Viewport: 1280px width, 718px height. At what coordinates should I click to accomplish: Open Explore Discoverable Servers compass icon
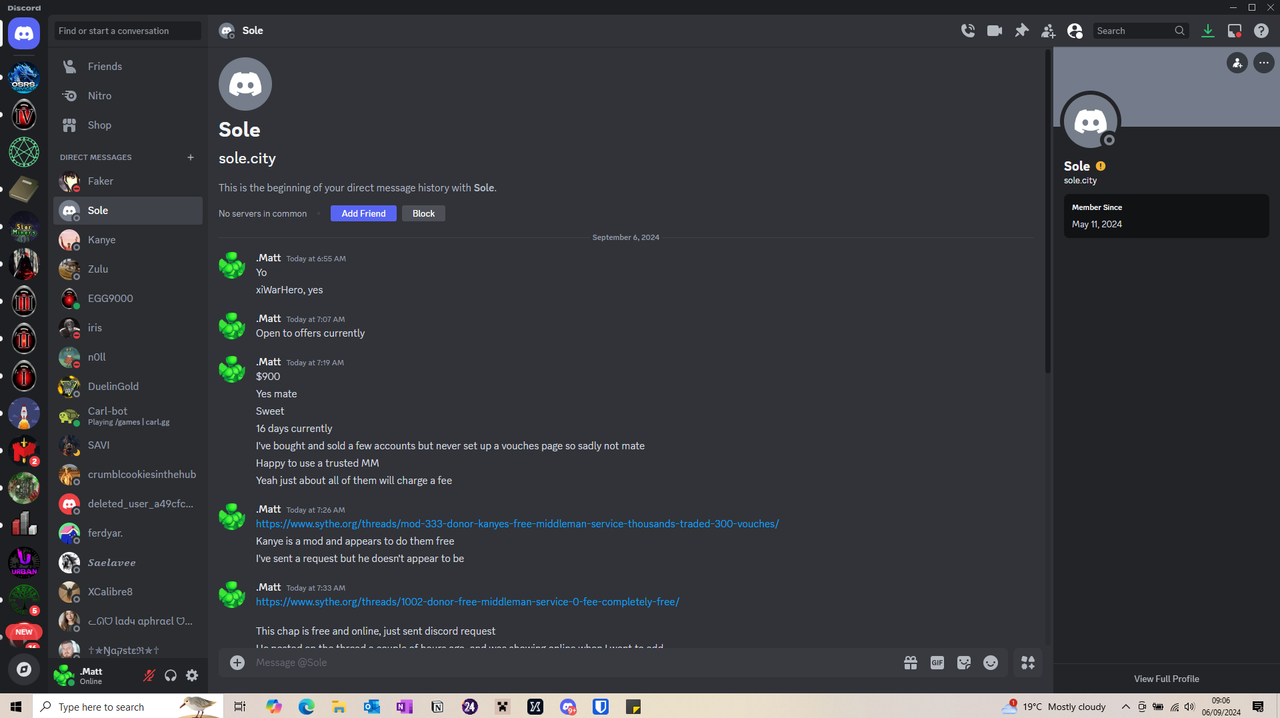[x=24, y=669]
